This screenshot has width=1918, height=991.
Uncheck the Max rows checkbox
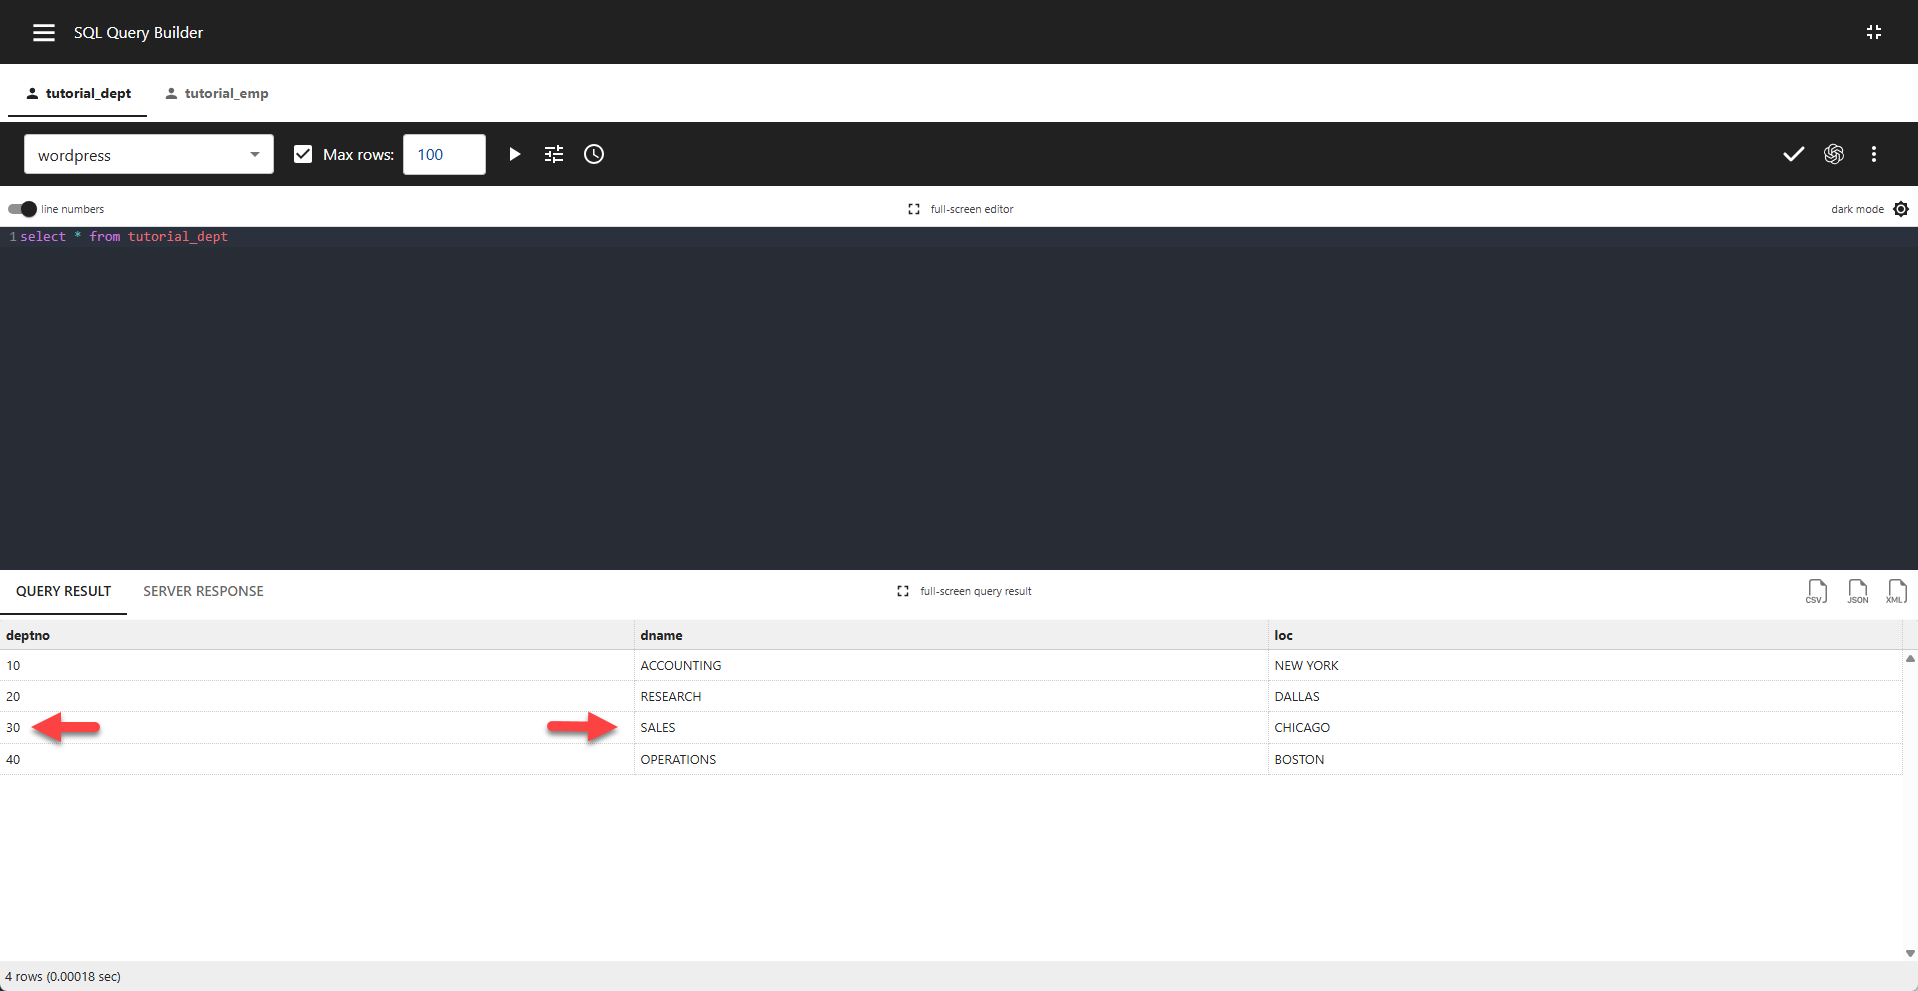point(302,154)
